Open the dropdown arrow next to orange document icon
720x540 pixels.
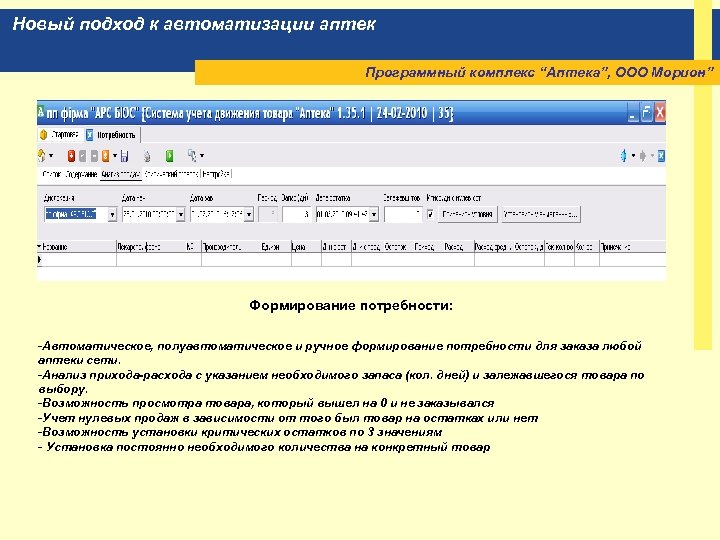115,156
